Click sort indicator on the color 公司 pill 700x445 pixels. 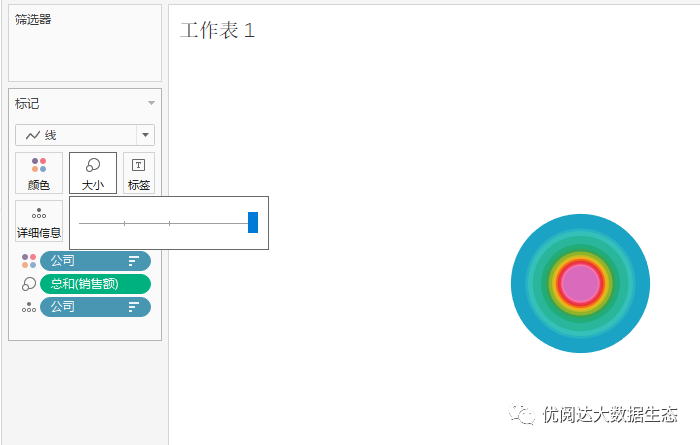pyautogui.click(x=133, y=261)
